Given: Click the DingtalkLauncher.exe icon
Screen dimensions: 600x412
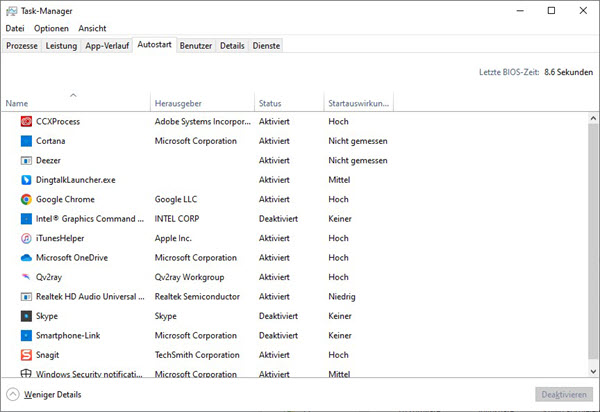Looking at the screenshot, I should 26,180.
